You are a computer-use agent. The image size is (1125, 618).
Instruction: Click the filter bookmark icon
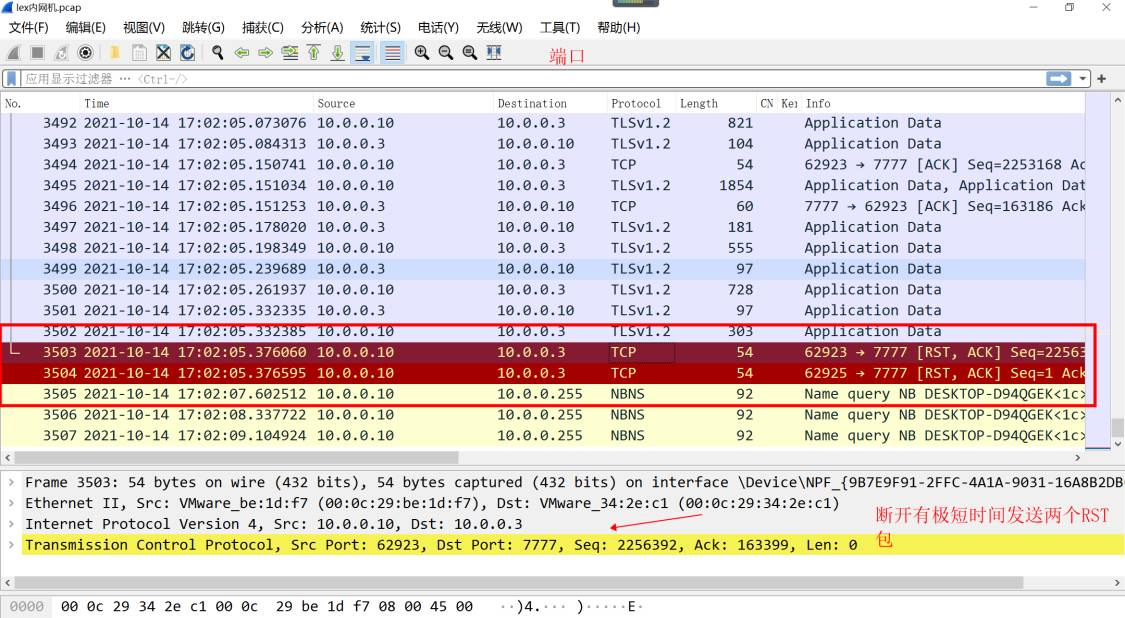point(11,78)
